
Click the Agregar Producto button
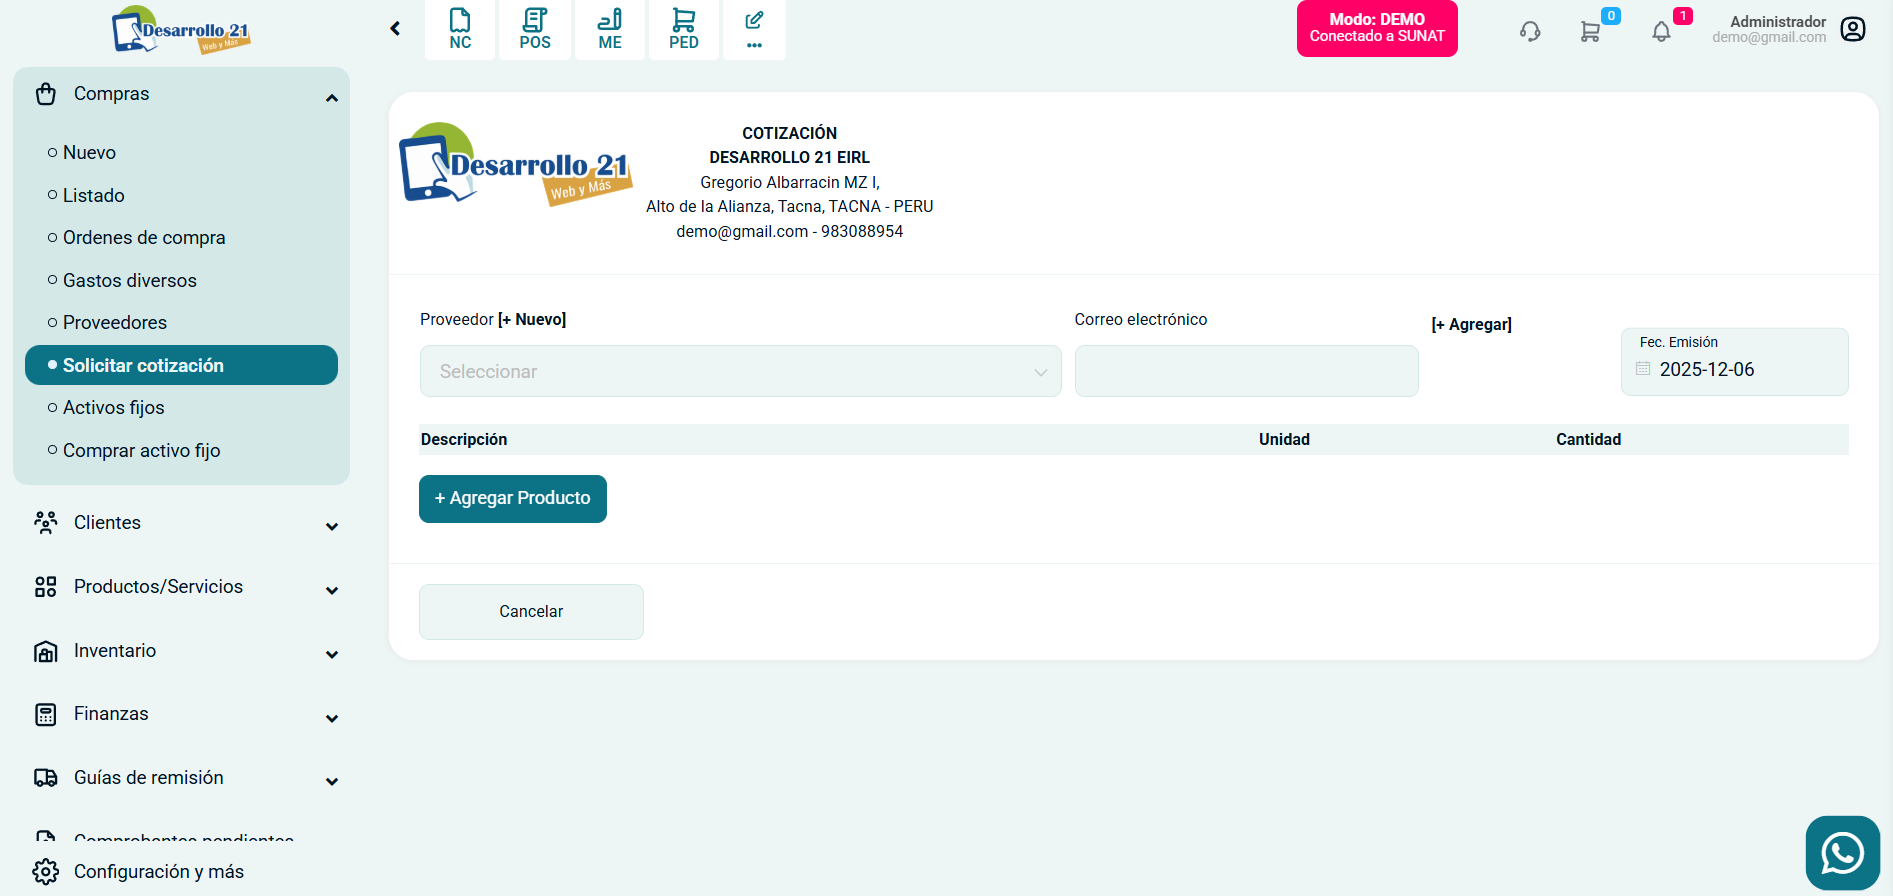pos(513,498)
